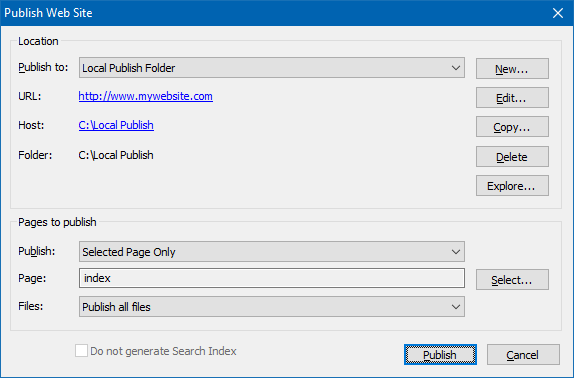
Task: Click the Folder path text C:\Local Publish
Action: tap(116, 155)
